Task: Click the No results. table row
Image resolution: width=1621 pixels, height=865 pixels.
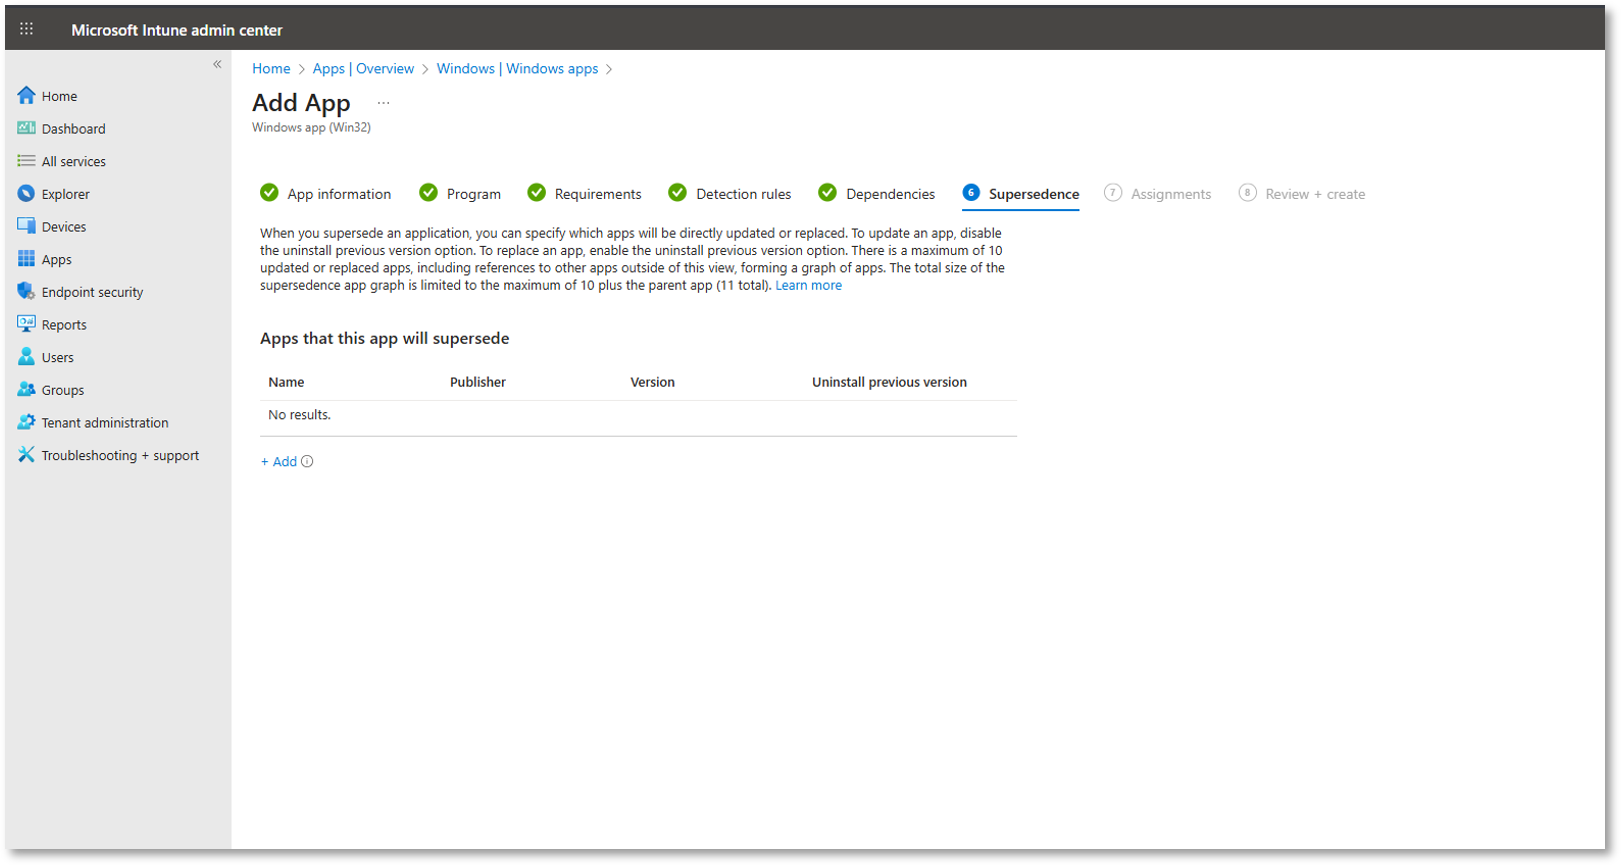Action: [638, 415]
